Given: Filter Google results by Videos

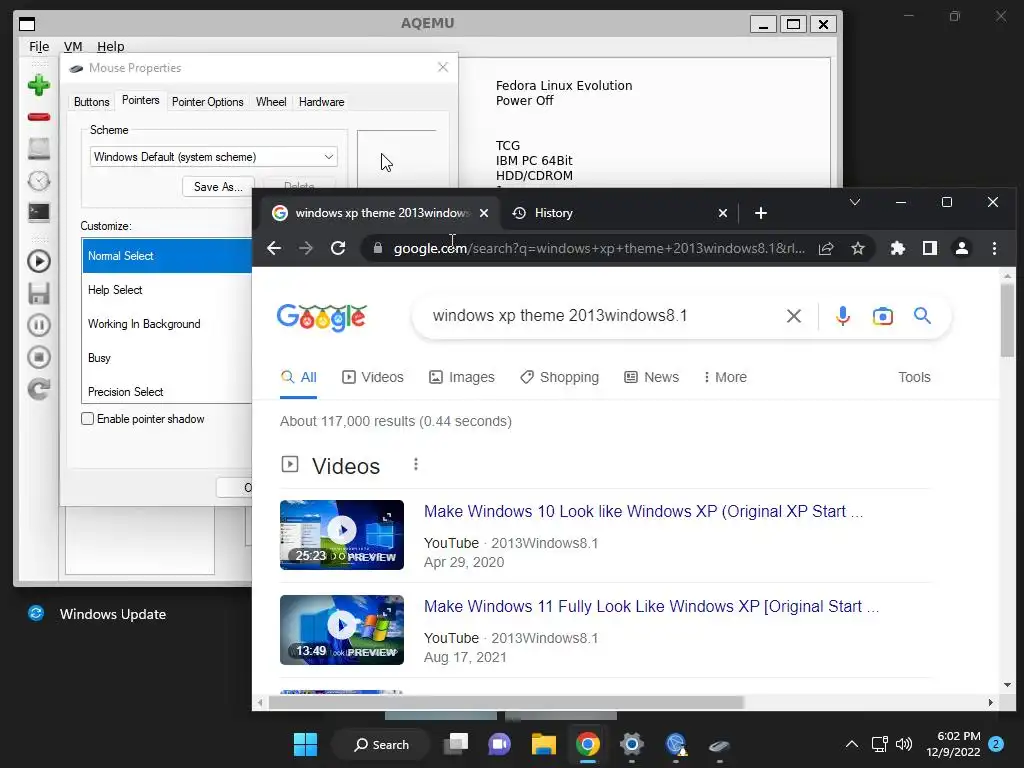Looking at the screenshot, I should pos(373,377).
